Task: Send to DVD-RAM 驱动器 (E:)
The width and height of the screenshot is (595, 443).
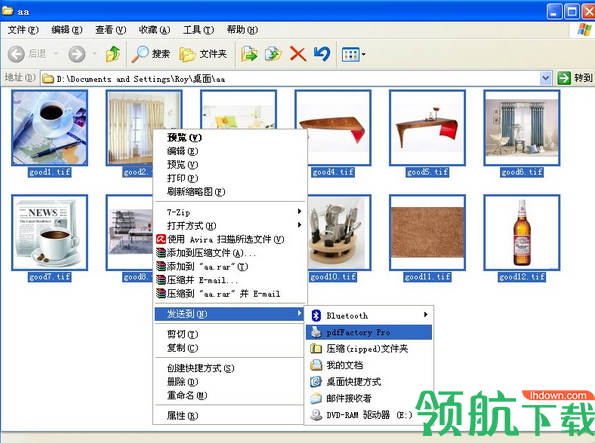Action: (x=369, y=415)
